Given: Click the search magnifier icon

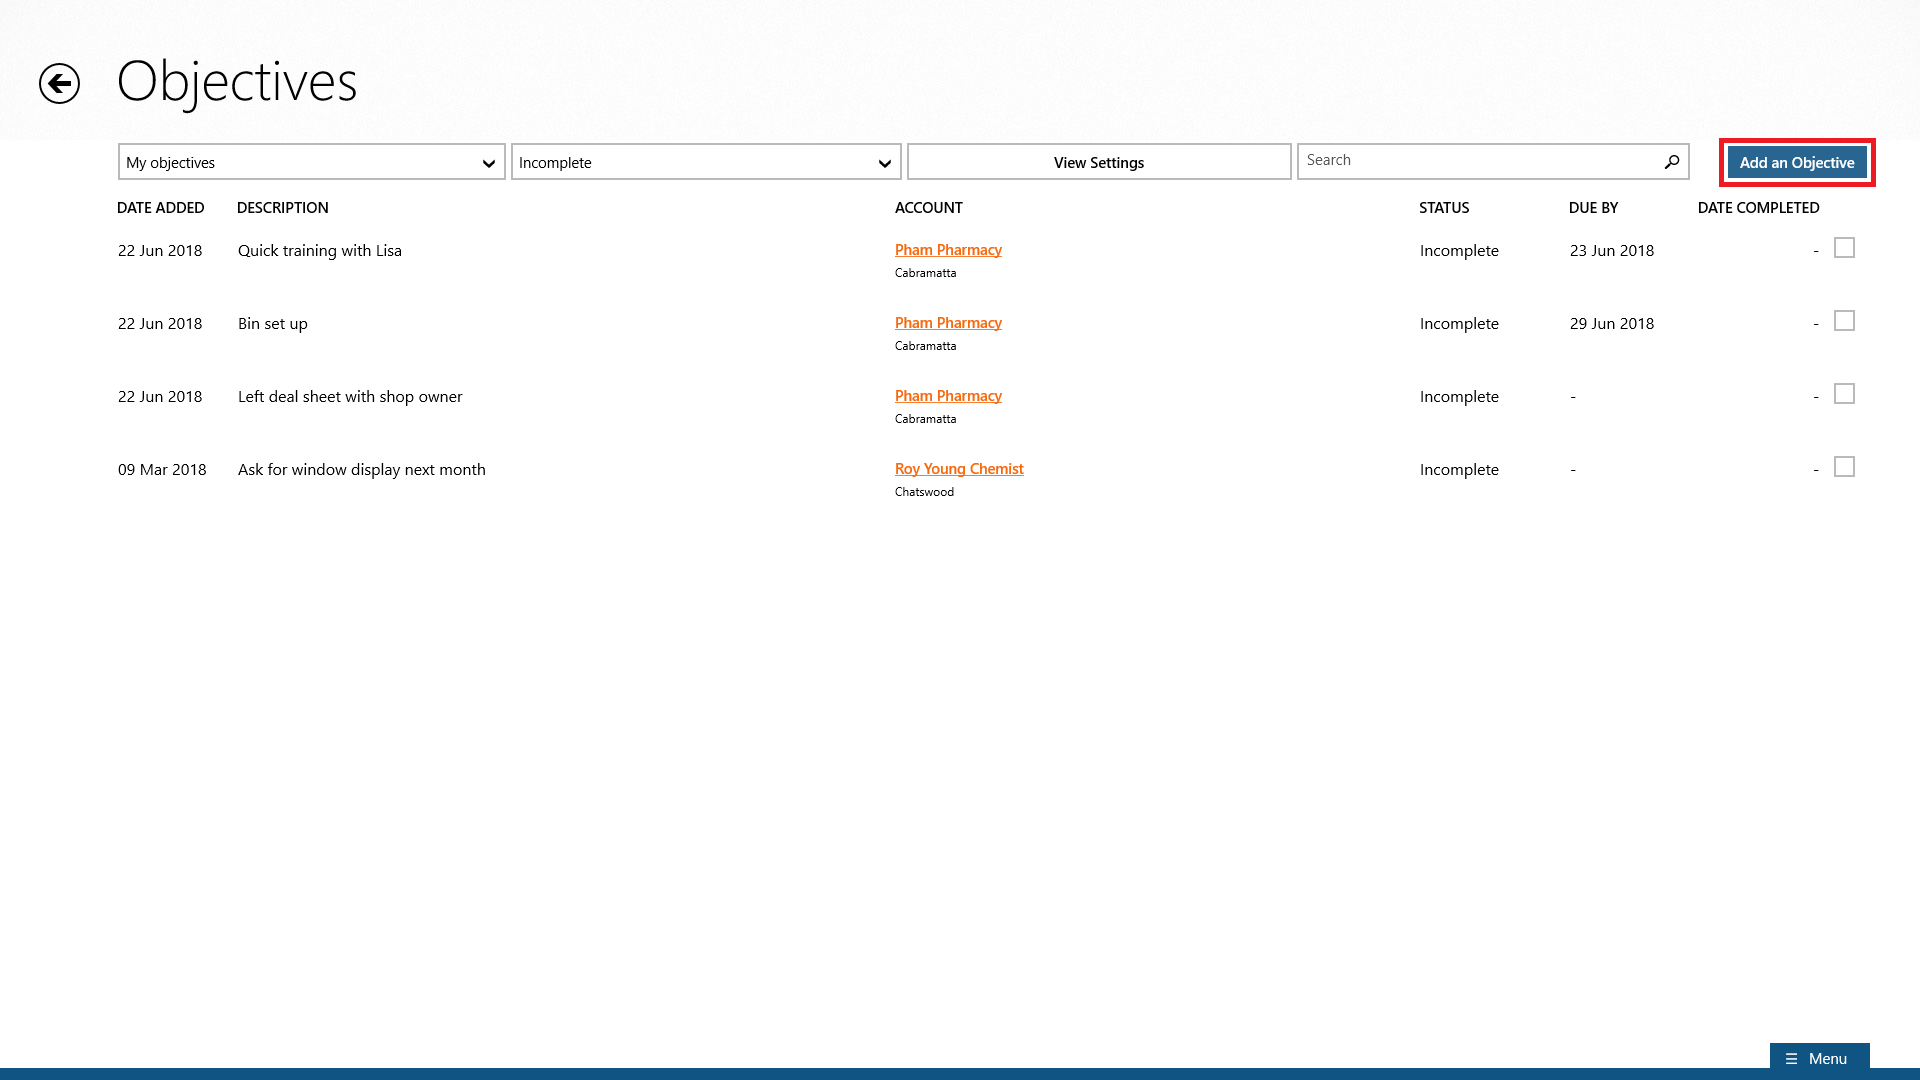Looking at the screenshot, I should tap(1671, 162).
